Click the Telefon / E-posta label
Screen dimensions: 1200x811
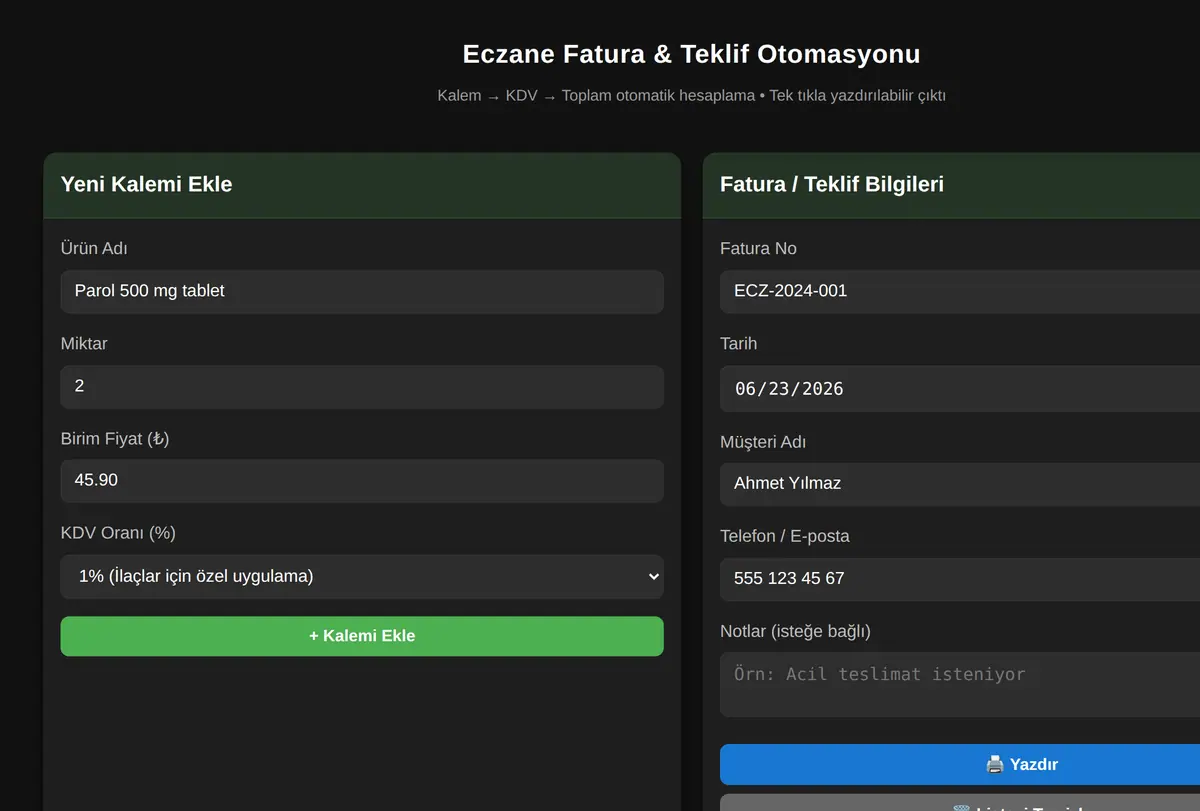785,536
